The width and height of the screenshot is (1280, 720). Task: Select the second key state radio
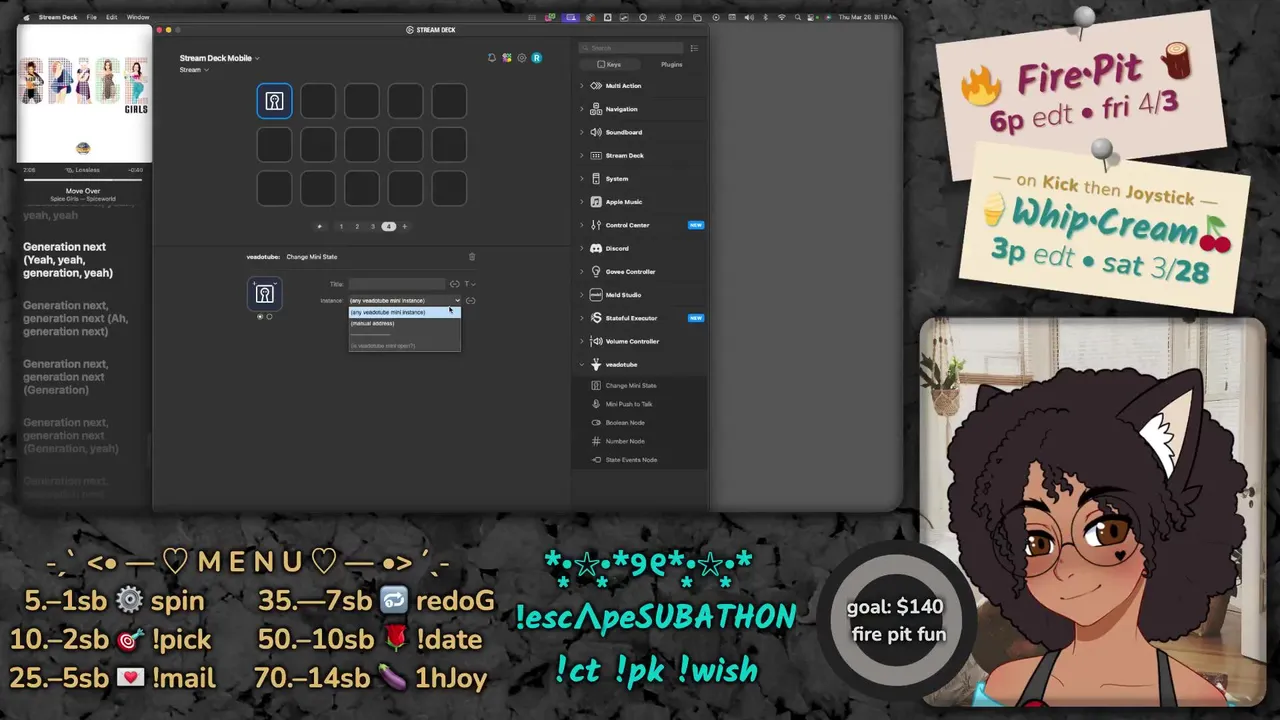pyautogui.click(x=269, y=317)
